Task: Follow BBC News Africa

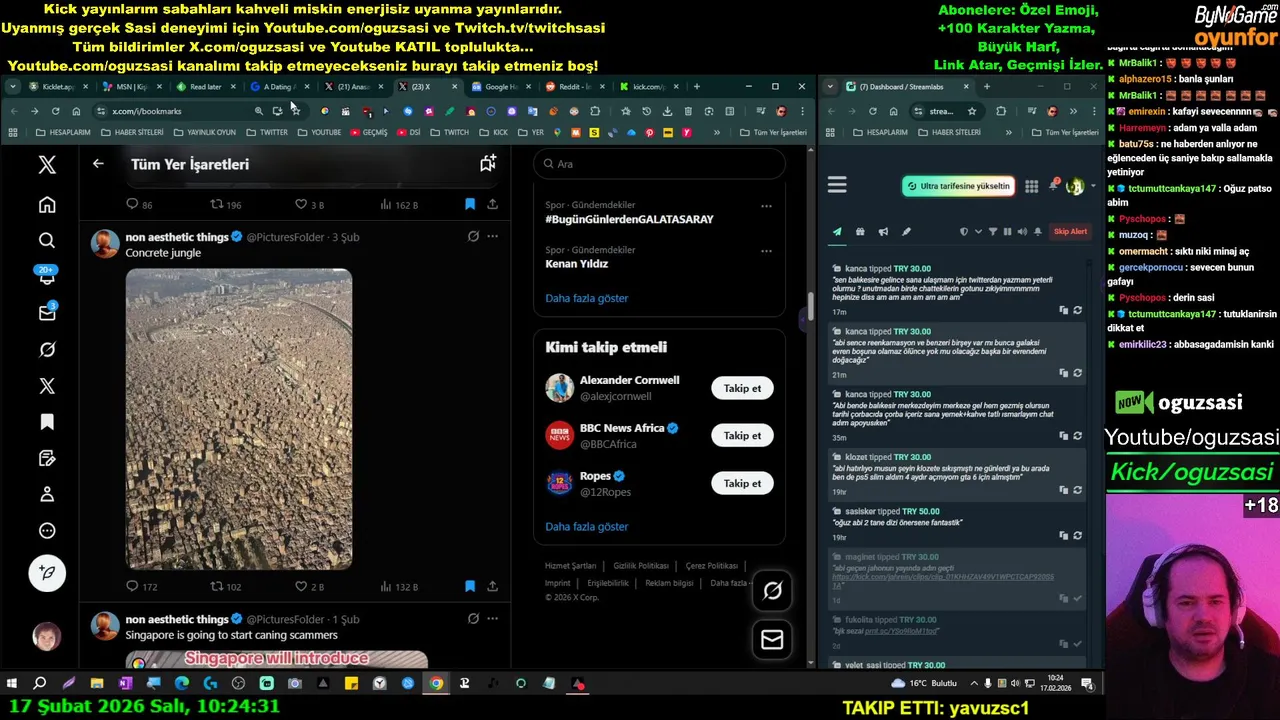Action: point(742,436)
